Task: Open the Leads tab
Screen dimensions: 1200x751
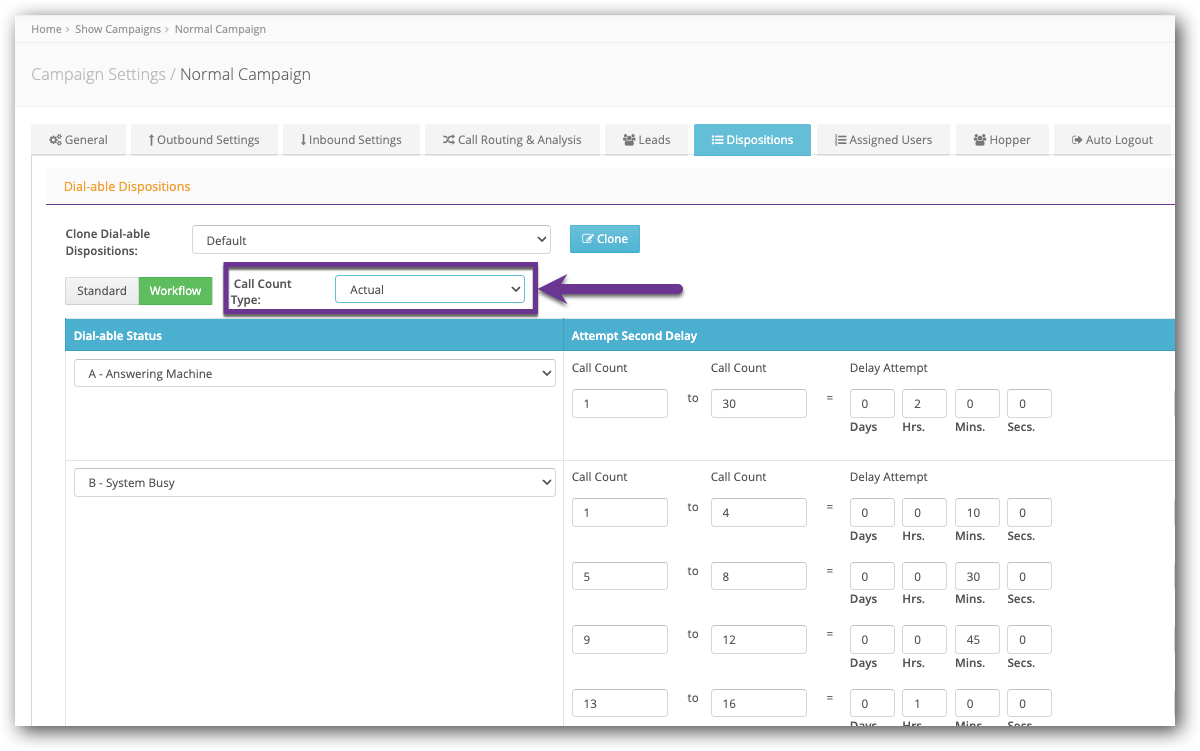Action: click(645, 140)
